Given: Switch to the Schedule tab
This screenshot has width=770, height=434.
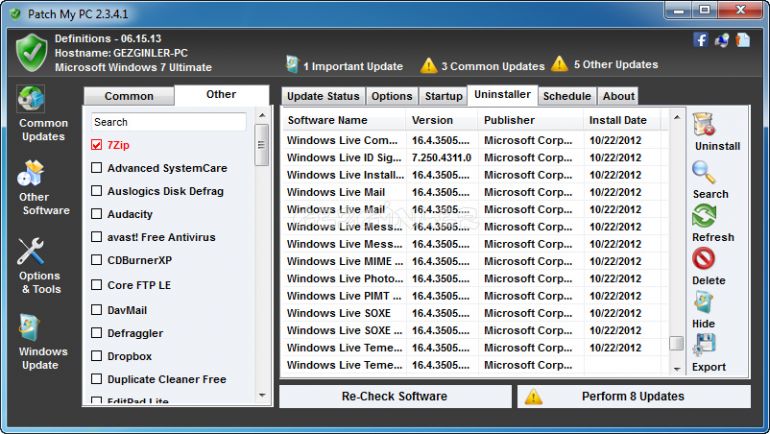Looking at the screenshot, I should [x=567, y=96].
